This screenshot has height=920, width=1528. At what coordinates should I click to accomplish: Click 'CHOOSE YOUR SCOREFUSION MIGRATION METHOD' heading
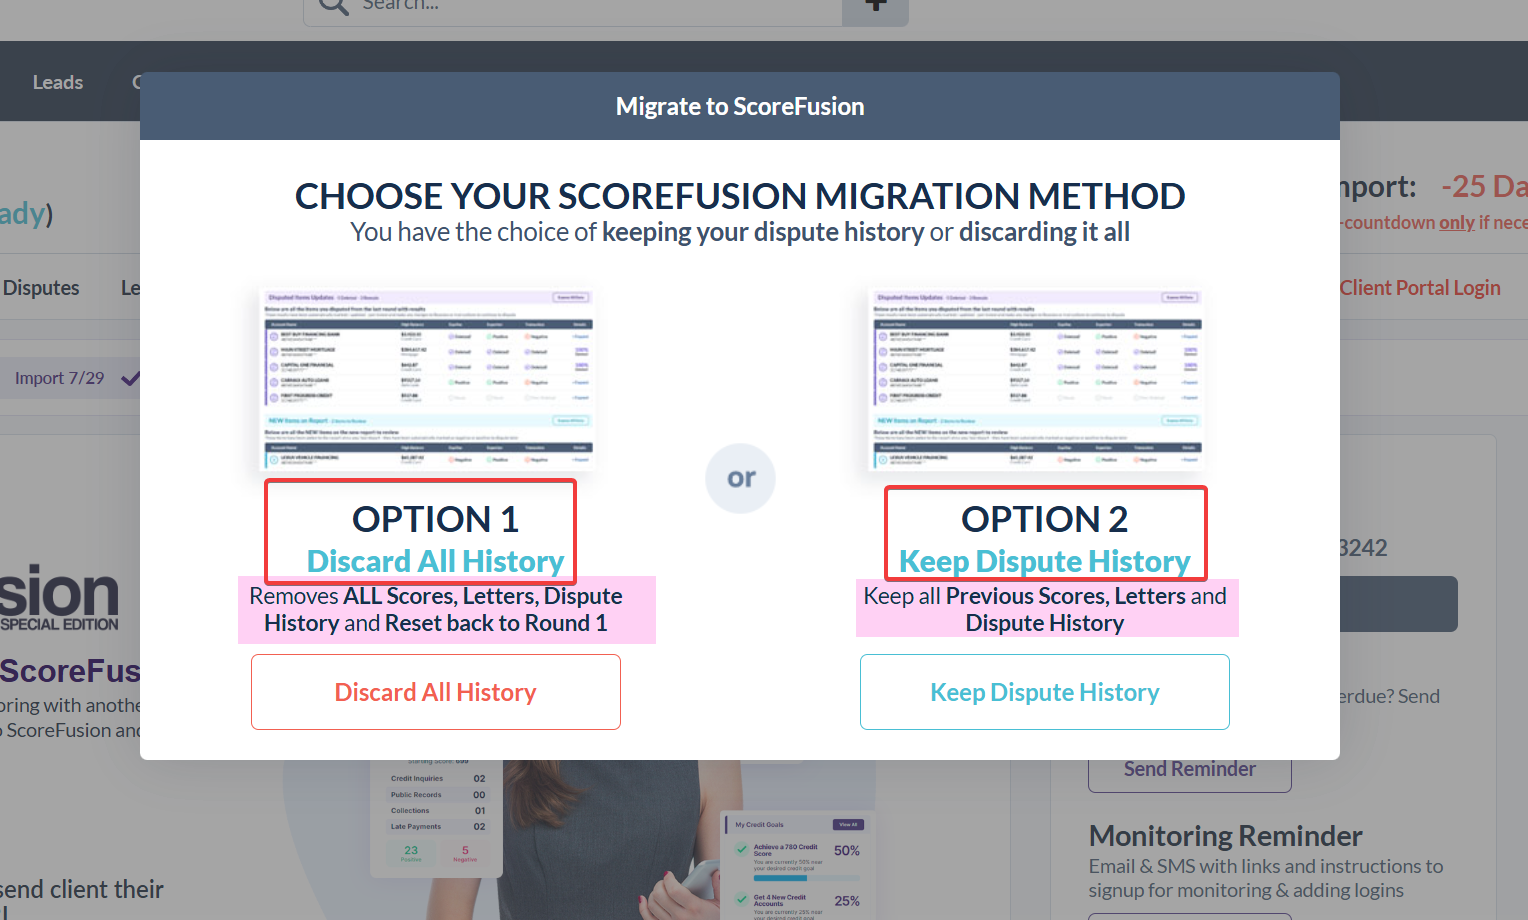click(x=740, y=196)
